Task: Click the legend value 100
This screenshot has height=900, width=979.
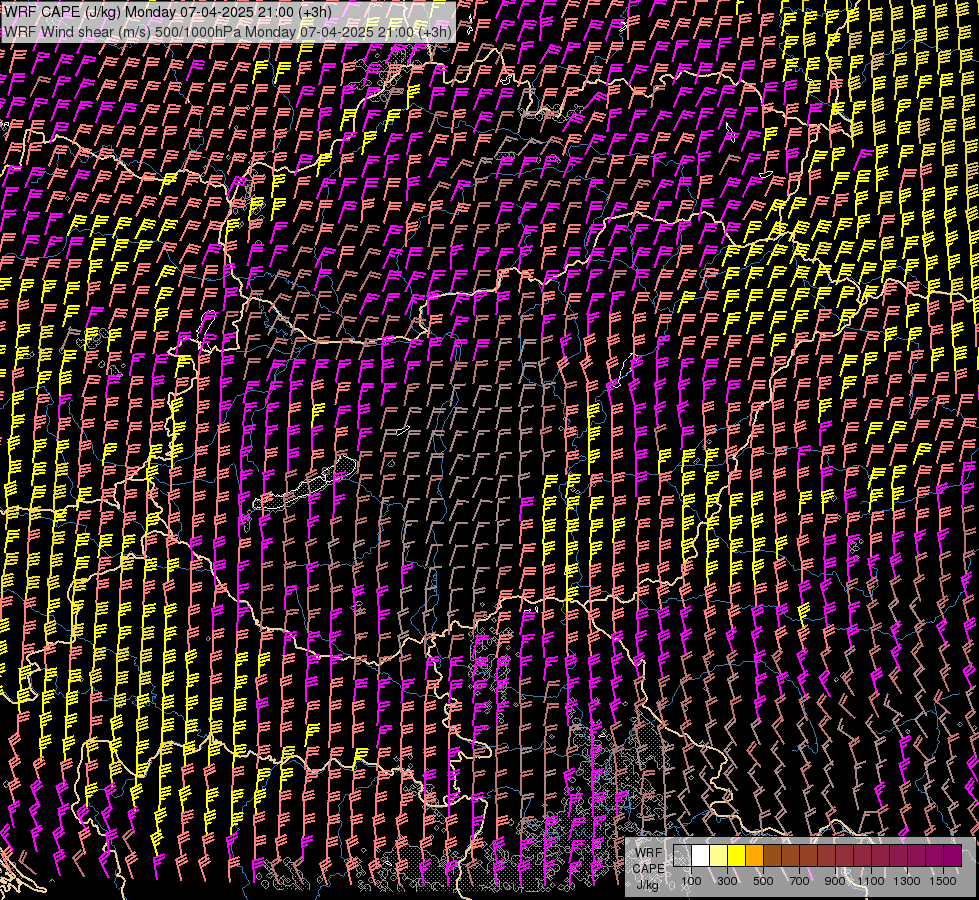Action: pyautogui.click(x=691, y=881)
